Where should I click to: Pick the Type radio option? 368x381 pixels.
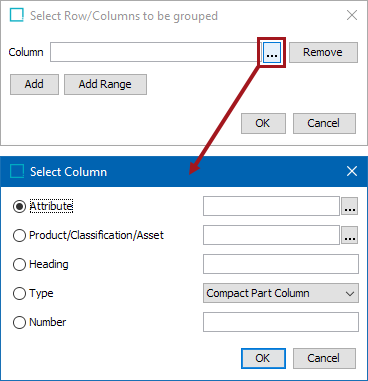point(19,293)
